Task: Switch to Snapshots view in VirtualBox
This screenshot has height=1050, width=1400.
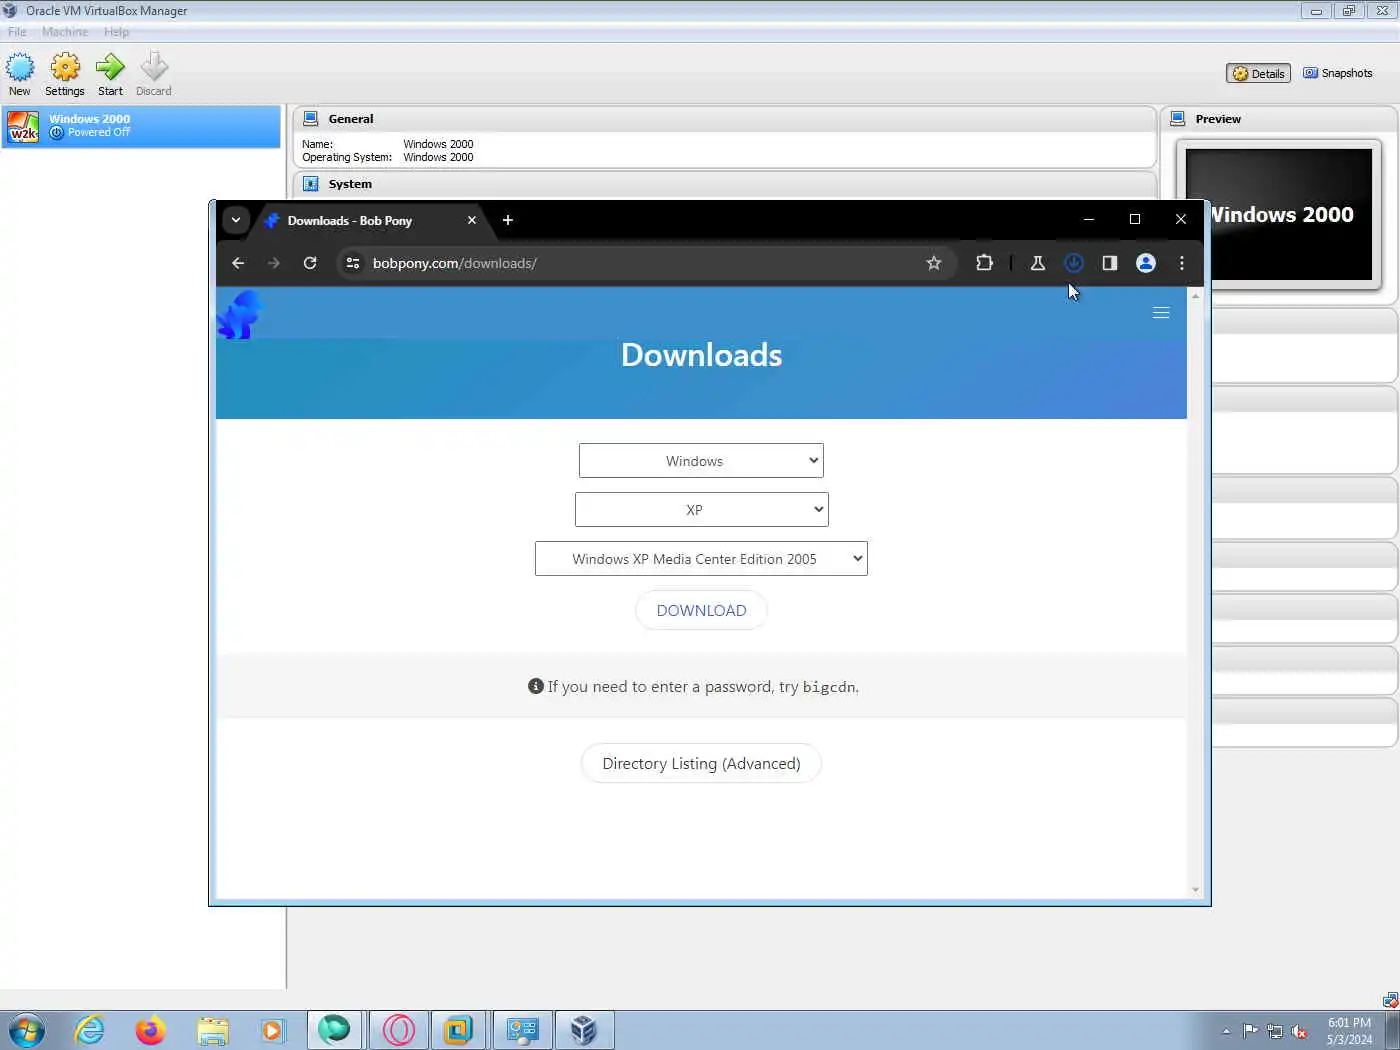Action: pyautogui.click(x=1338, y=73)
